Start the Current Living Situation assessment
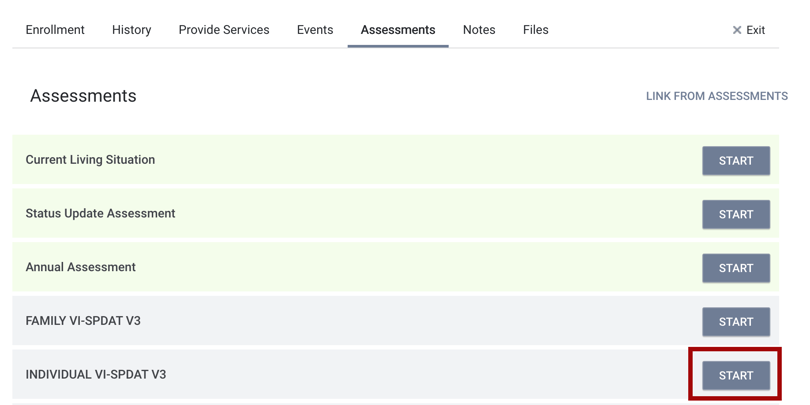This screenshot has height=405, width=810. [736, 161]
